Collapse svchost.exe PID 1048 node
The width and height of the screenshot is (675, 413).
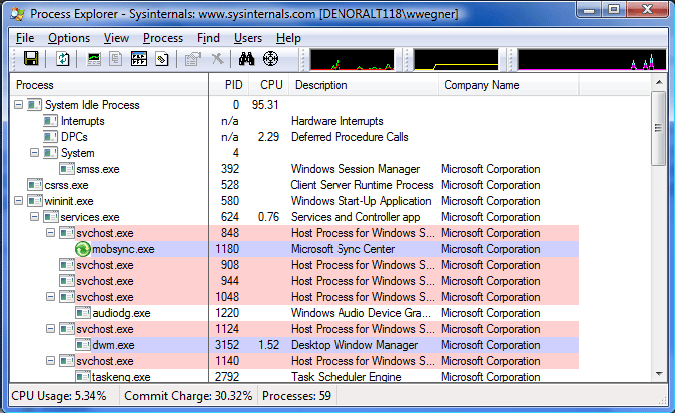click(50, 297)
